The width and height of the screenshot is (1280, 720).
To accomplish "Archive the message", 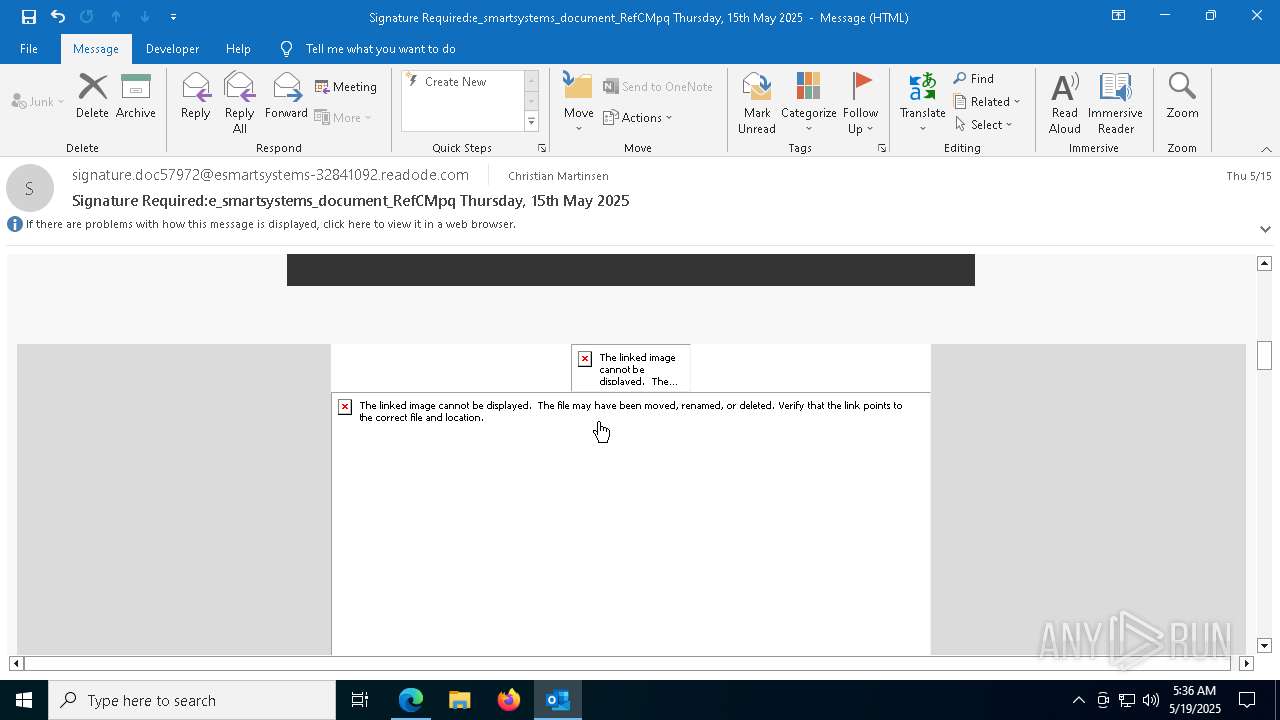I will click(x=135, y=96).
